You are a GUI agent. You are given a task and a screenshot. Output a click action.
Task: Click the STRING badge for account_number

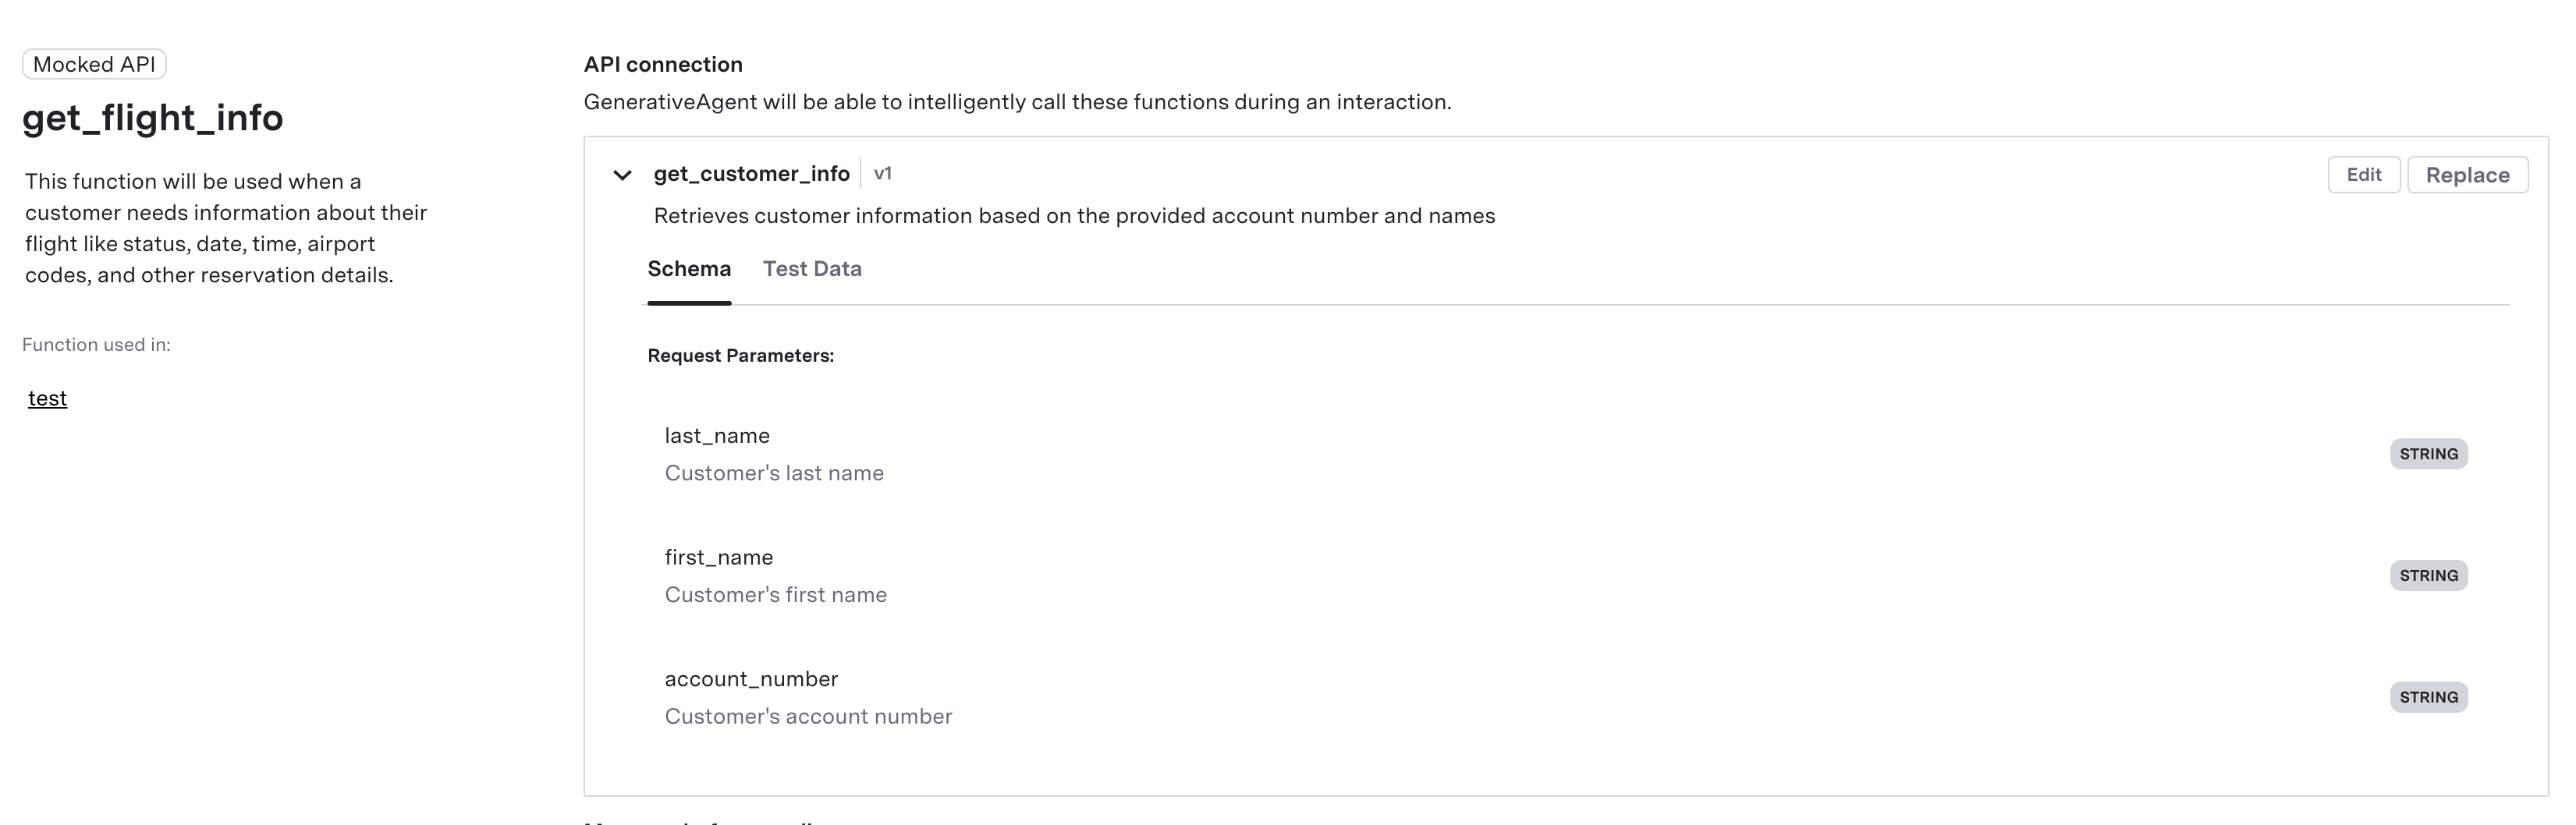pos(2428,697)
